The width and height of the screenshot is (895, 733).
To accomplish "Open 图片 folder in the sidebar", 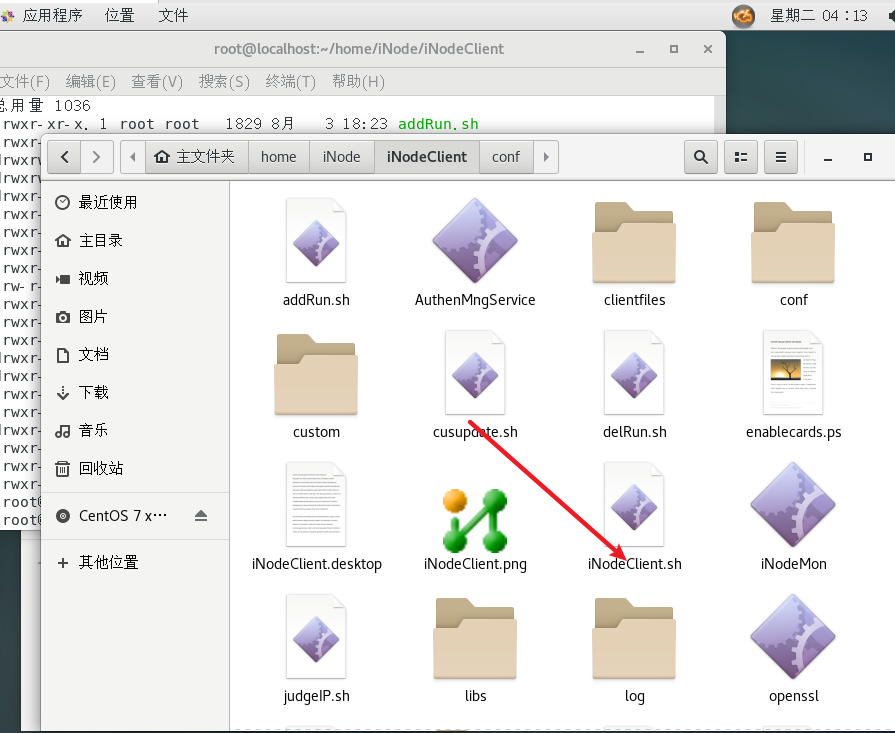I will pos(135,316).
